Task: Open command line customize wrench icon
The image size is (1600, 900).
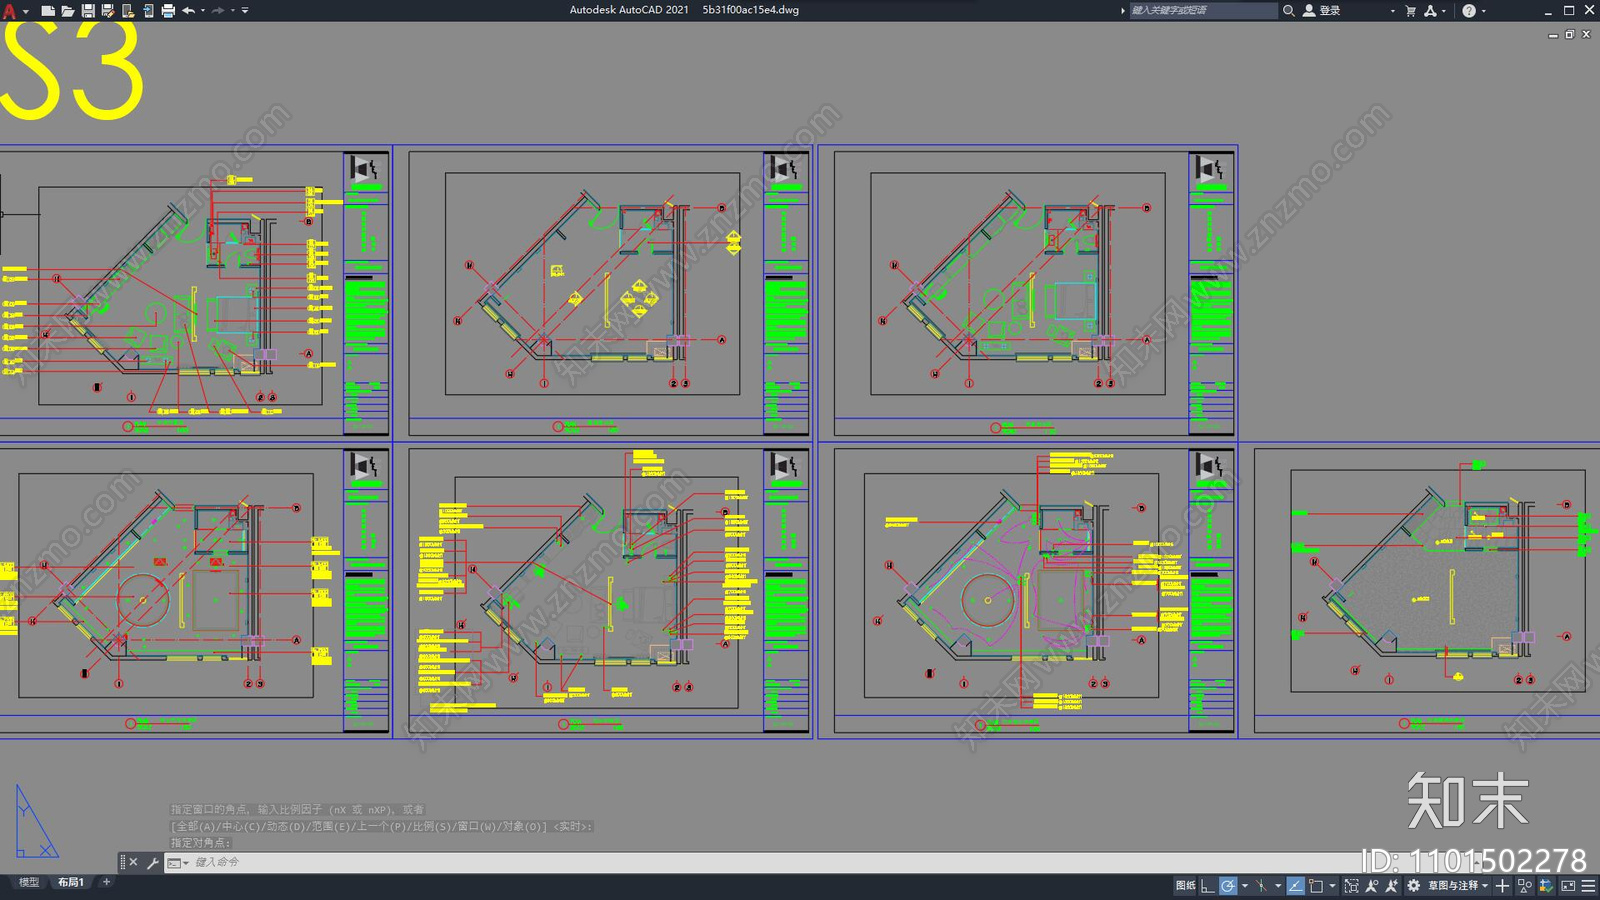Action: [153, 862]
